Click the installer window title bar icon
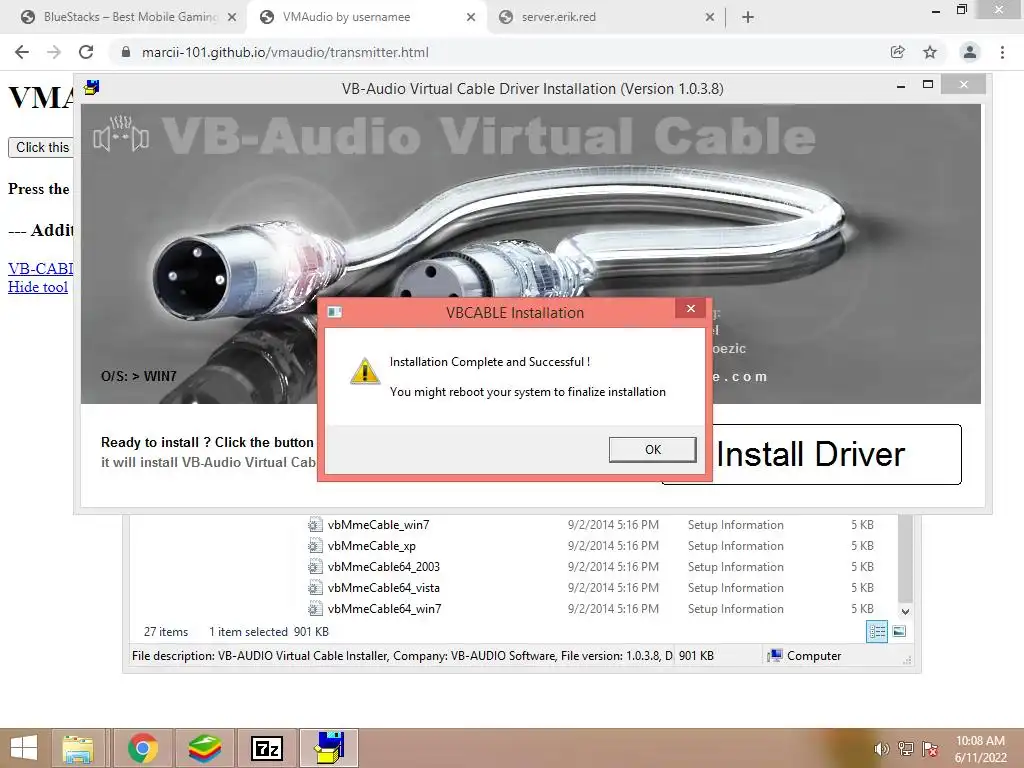 tap(92, 88)
